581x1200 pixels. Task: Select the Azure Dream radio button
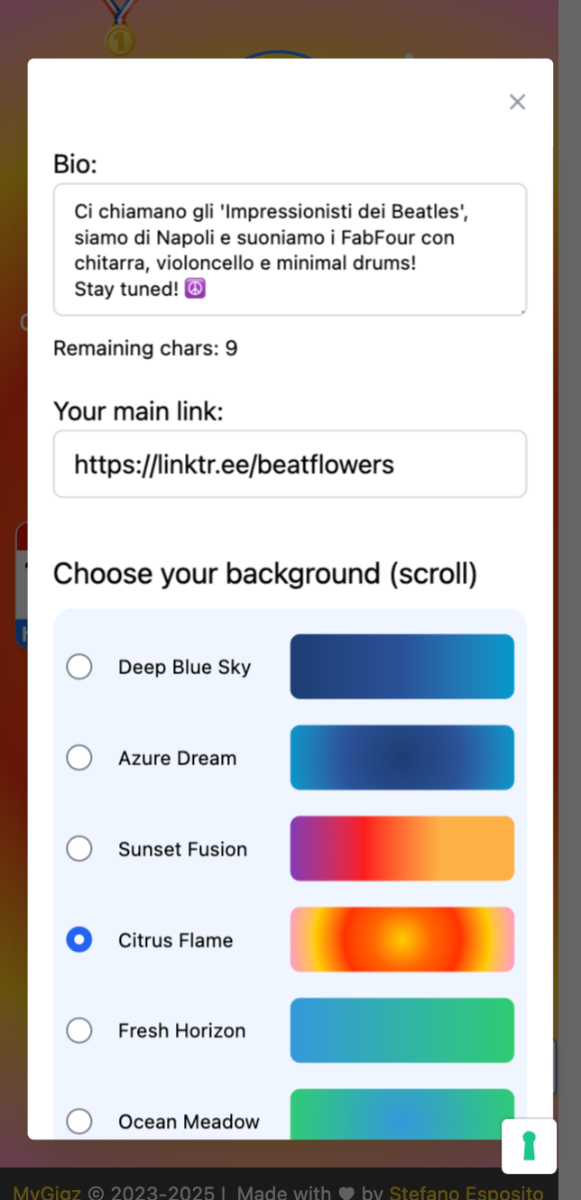tap(79, 758)
